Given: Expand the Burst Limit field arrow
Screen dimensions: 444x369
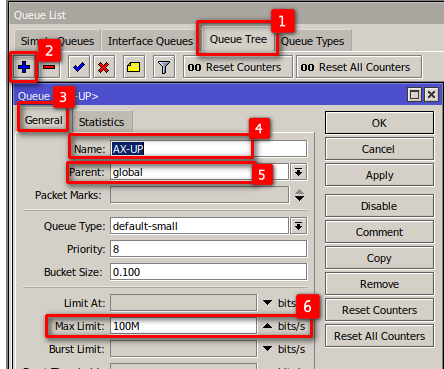Looking at the screenshot, I should [x=267, y=349].
